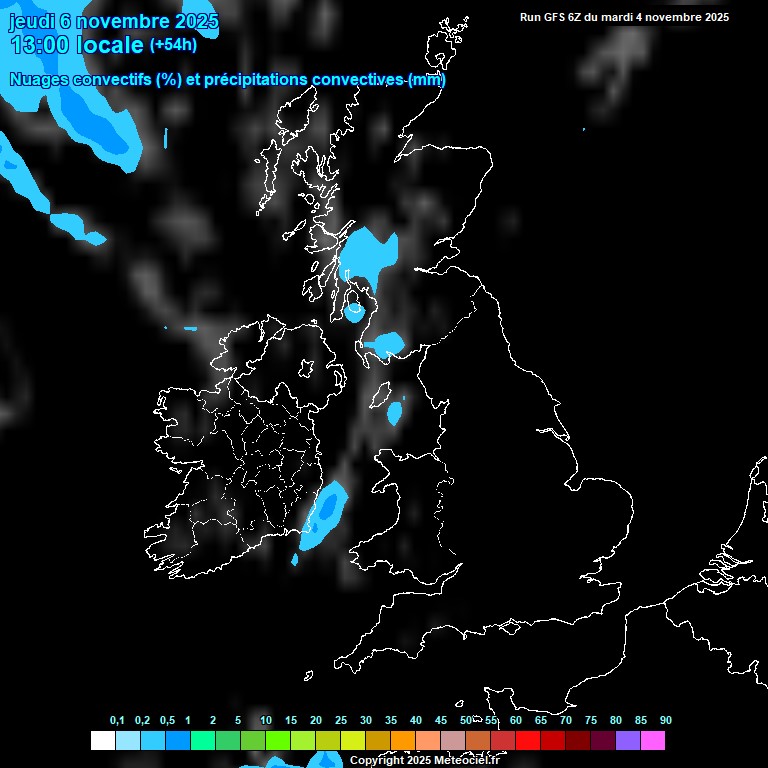
Task: Click the white swatch in the legend
Action: tap(102, 741)
